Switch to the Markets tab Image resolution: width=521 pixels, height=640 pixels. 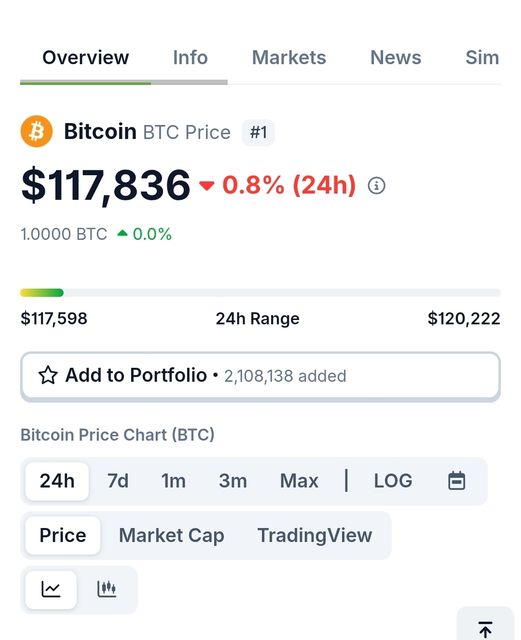(289, 58)
